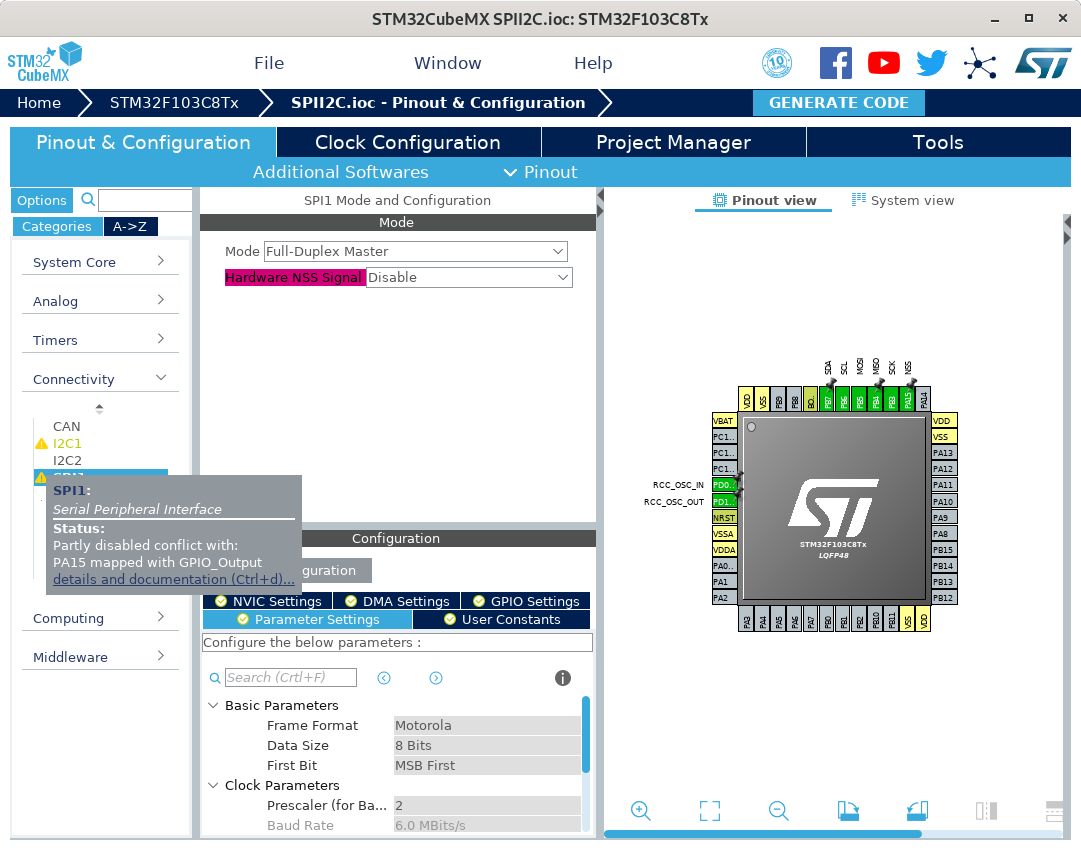
Task: Go to previous parameter search result
Action: [384, 678]
